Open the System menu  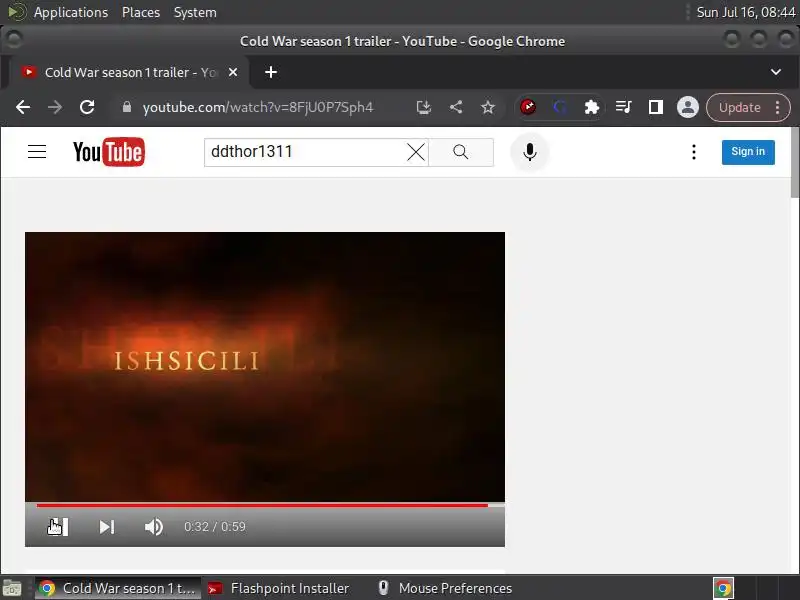(195, 12)
